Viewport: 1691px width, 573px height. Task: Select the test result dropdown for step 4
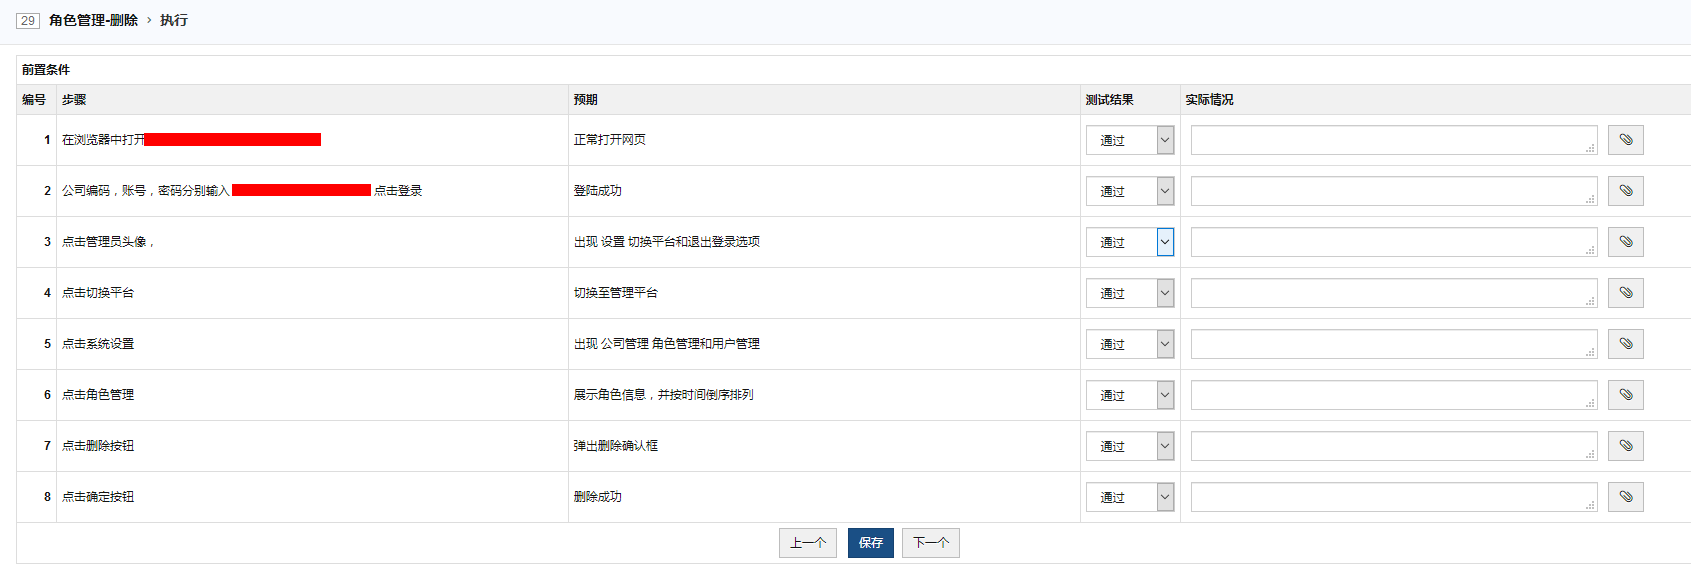coord(1130,293)
